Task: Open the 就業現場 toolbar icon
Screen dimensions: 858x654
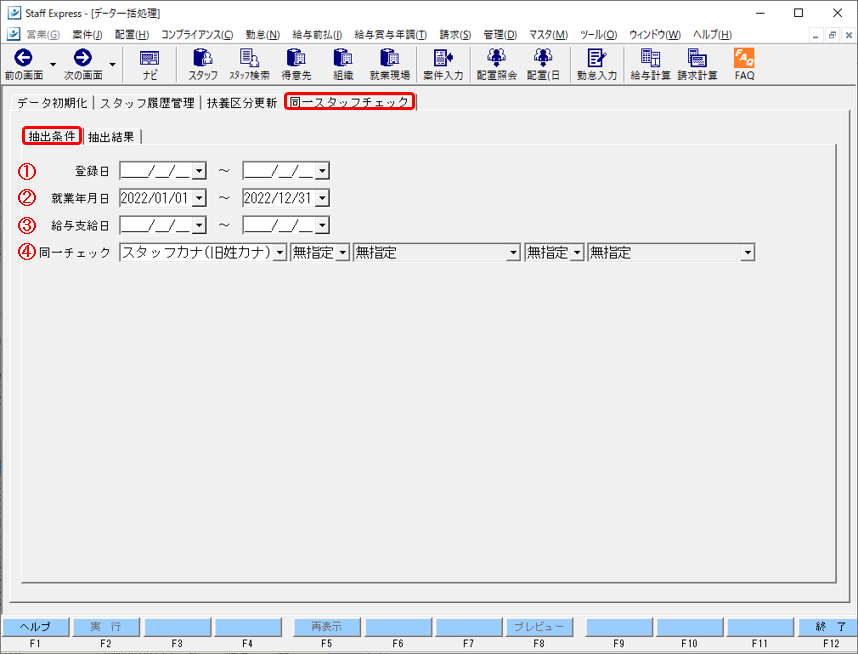Action: (x=390, y=58)
